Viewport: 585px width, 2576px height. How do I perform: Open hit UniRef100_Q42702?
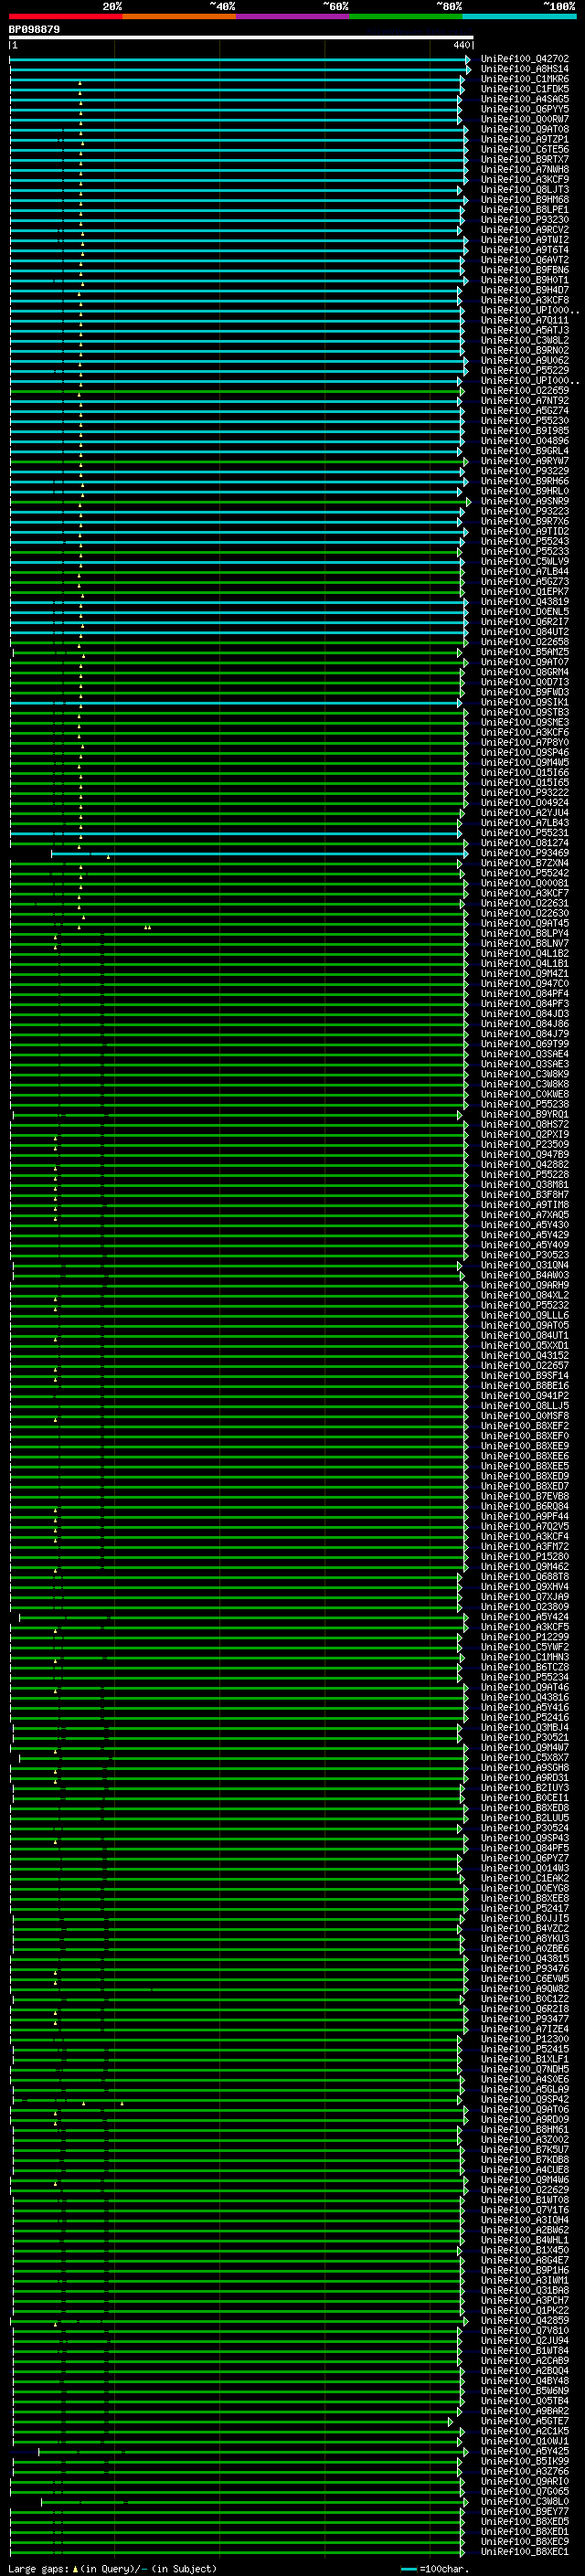coord(525,59)
